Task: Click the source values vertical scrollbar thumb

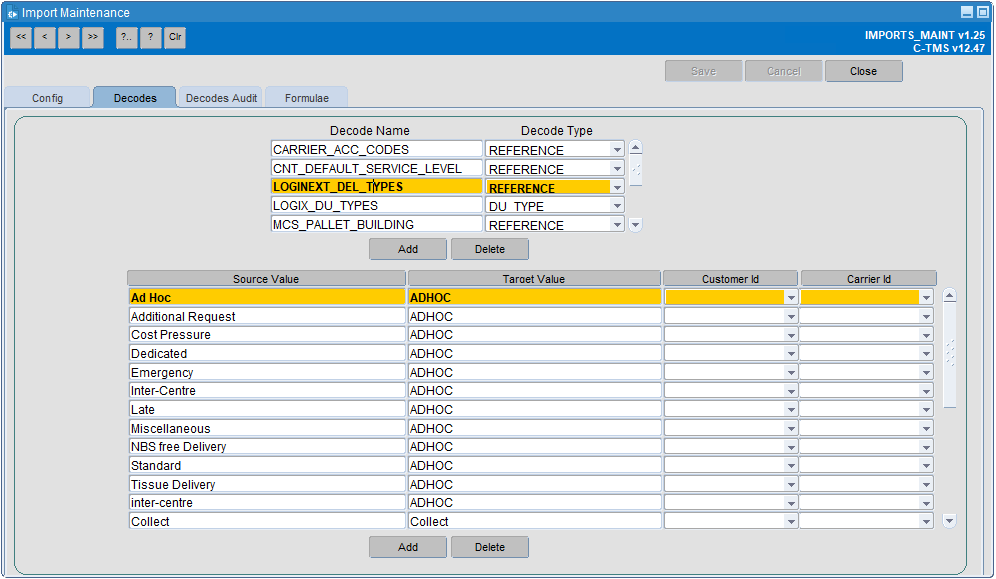Action: tap(950, 356)
